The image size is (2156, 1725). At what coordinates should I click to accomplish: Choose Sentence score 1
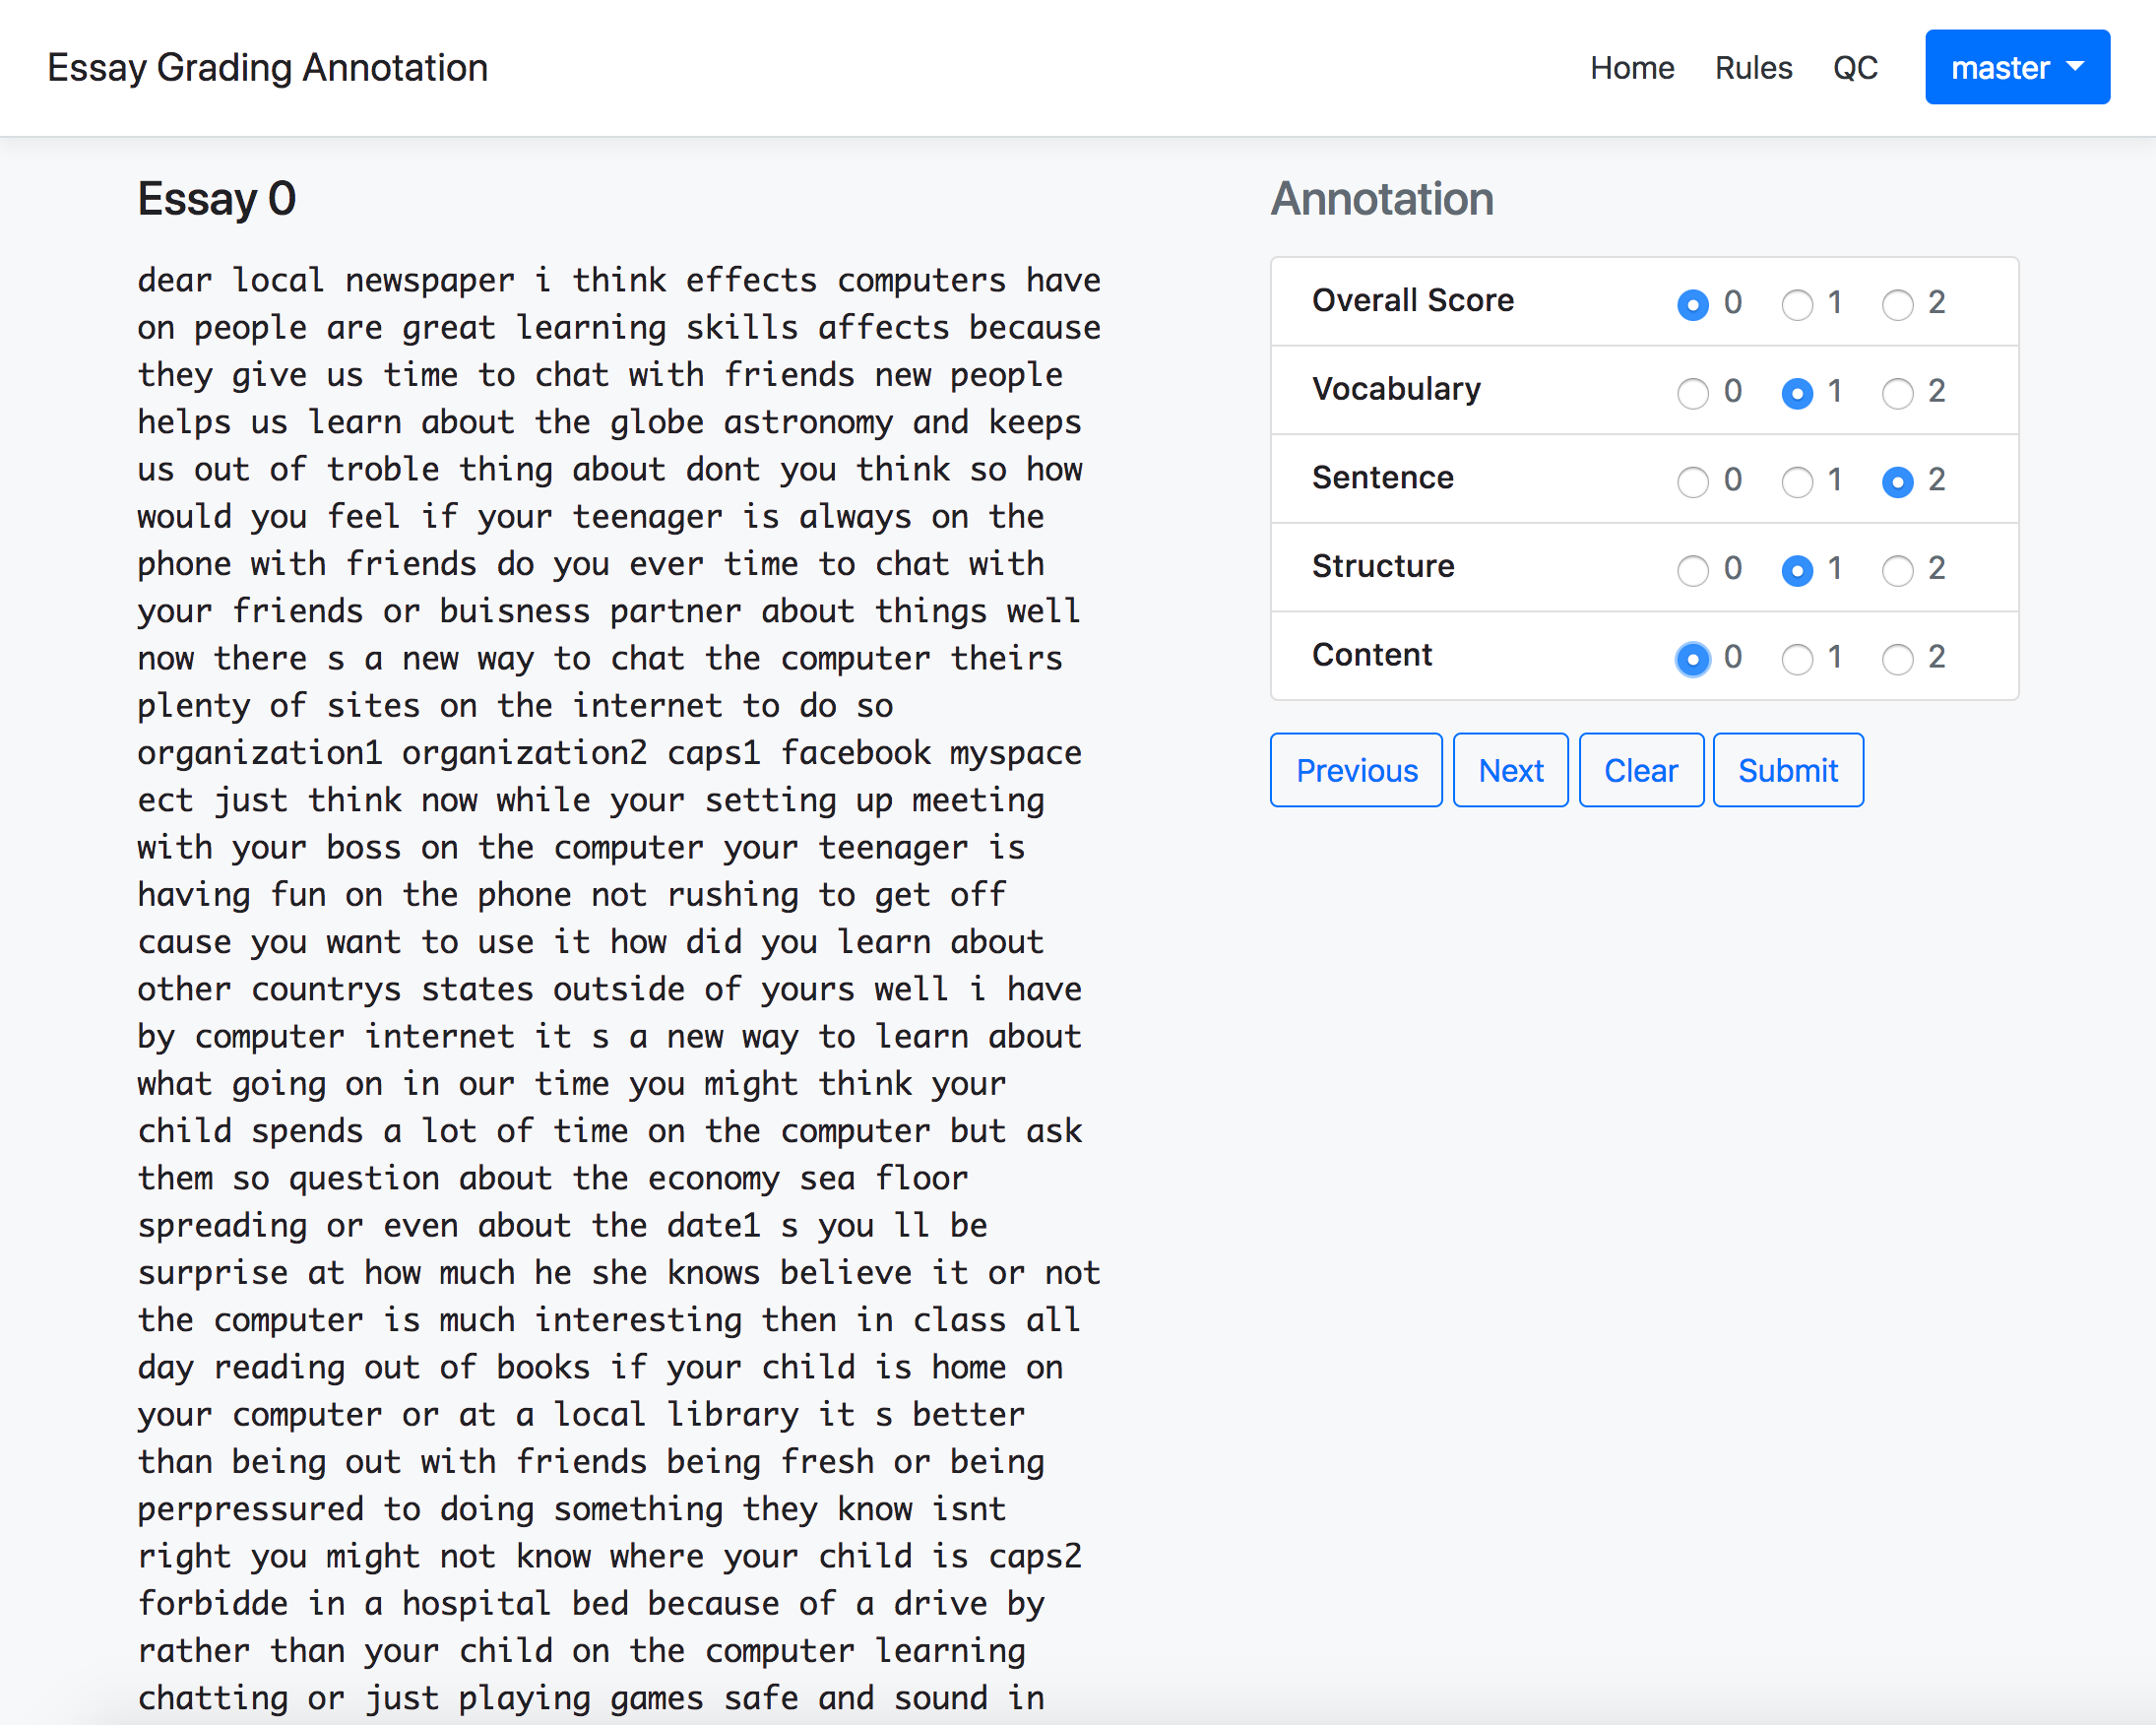pyautogui.click(x=1797, y=482)
